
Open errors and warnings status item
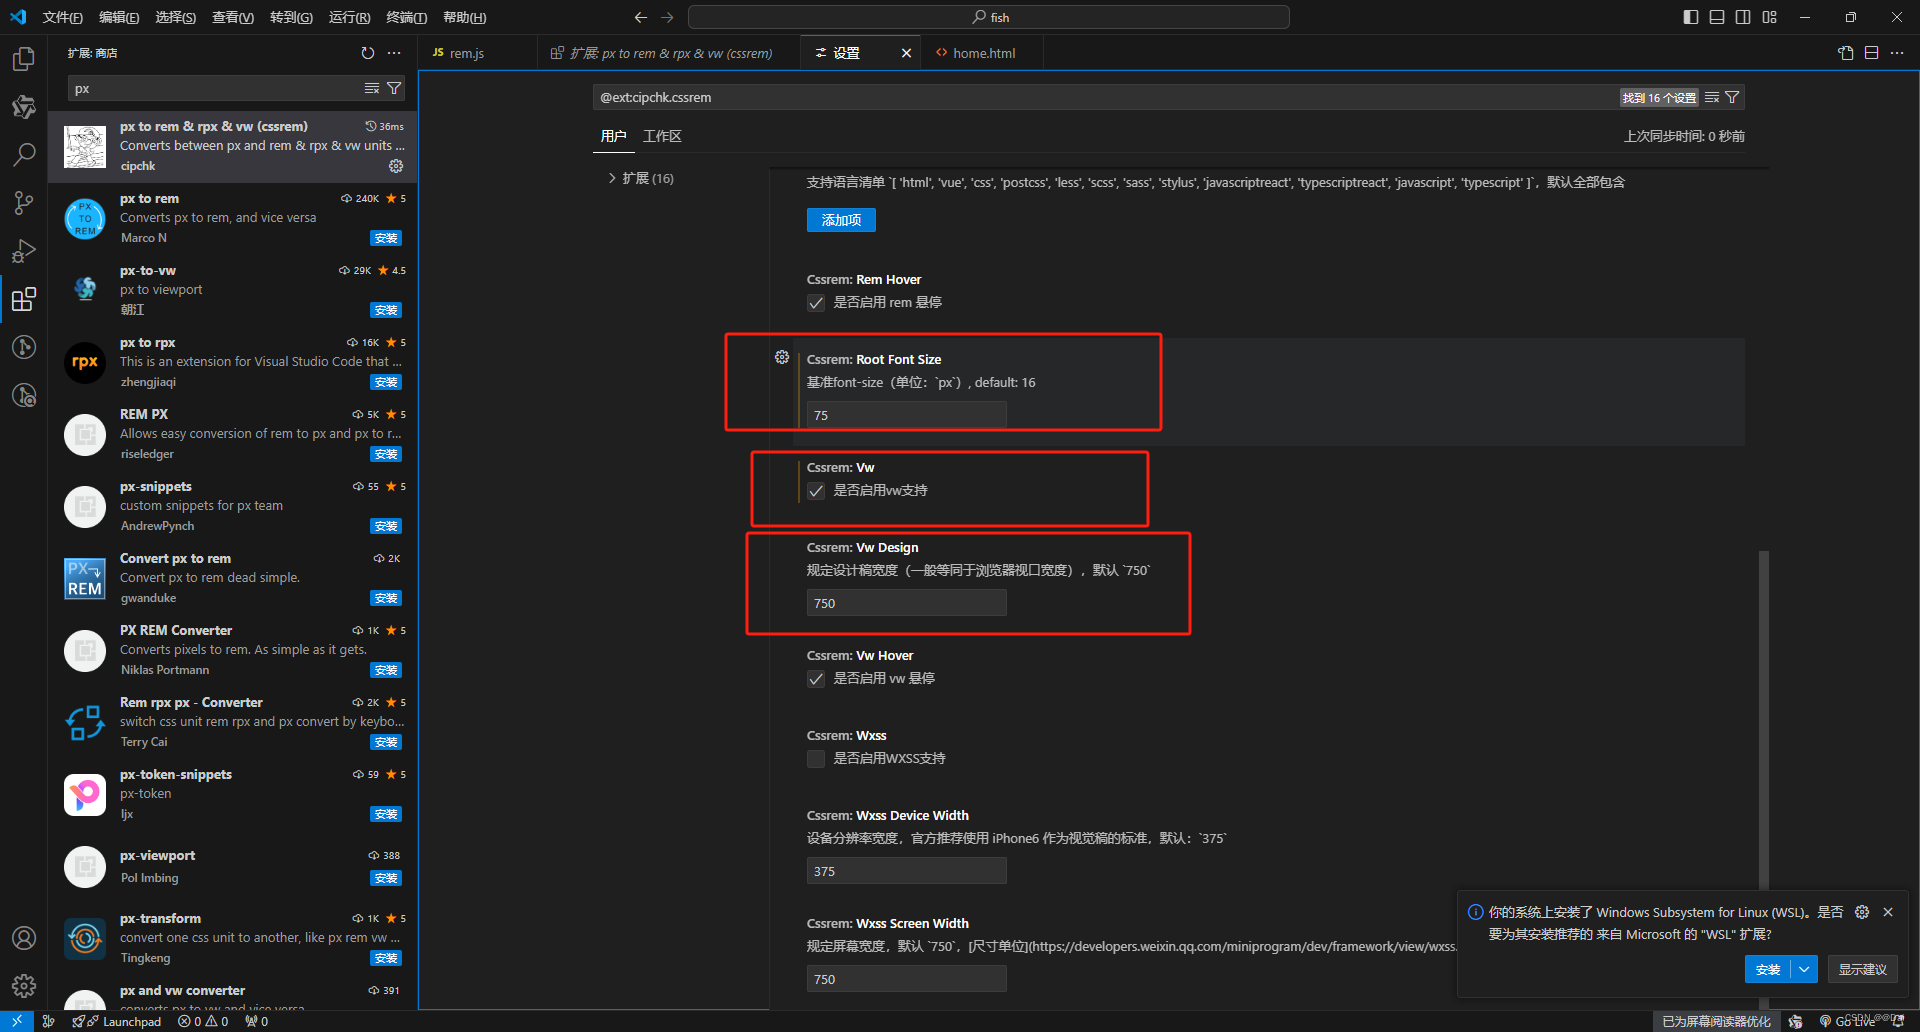pyautogui.click(x=203, y=1021)
